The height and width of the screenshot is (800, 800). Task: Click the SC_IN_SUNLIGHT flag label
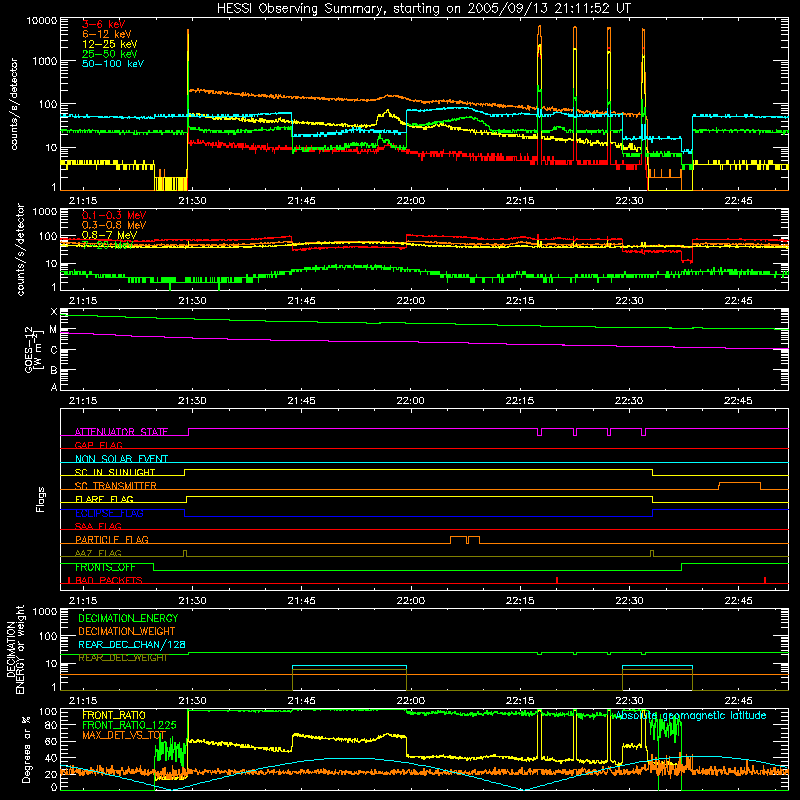115,472
